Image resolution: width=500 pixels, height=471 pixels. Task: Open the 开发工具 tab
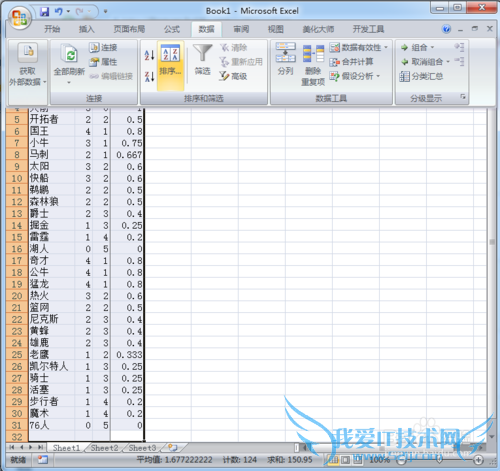pyautogui.click(x=368, y=29)
